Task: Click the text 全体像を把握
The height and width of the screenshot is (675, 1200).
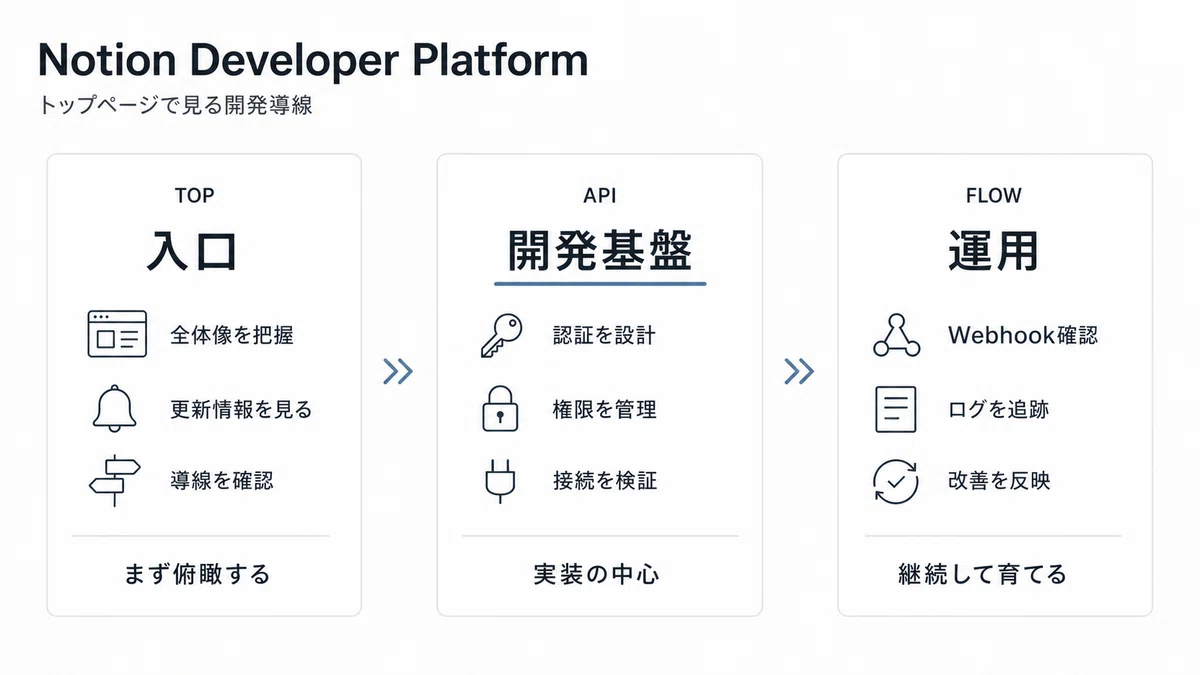Action: coord(232,335)
